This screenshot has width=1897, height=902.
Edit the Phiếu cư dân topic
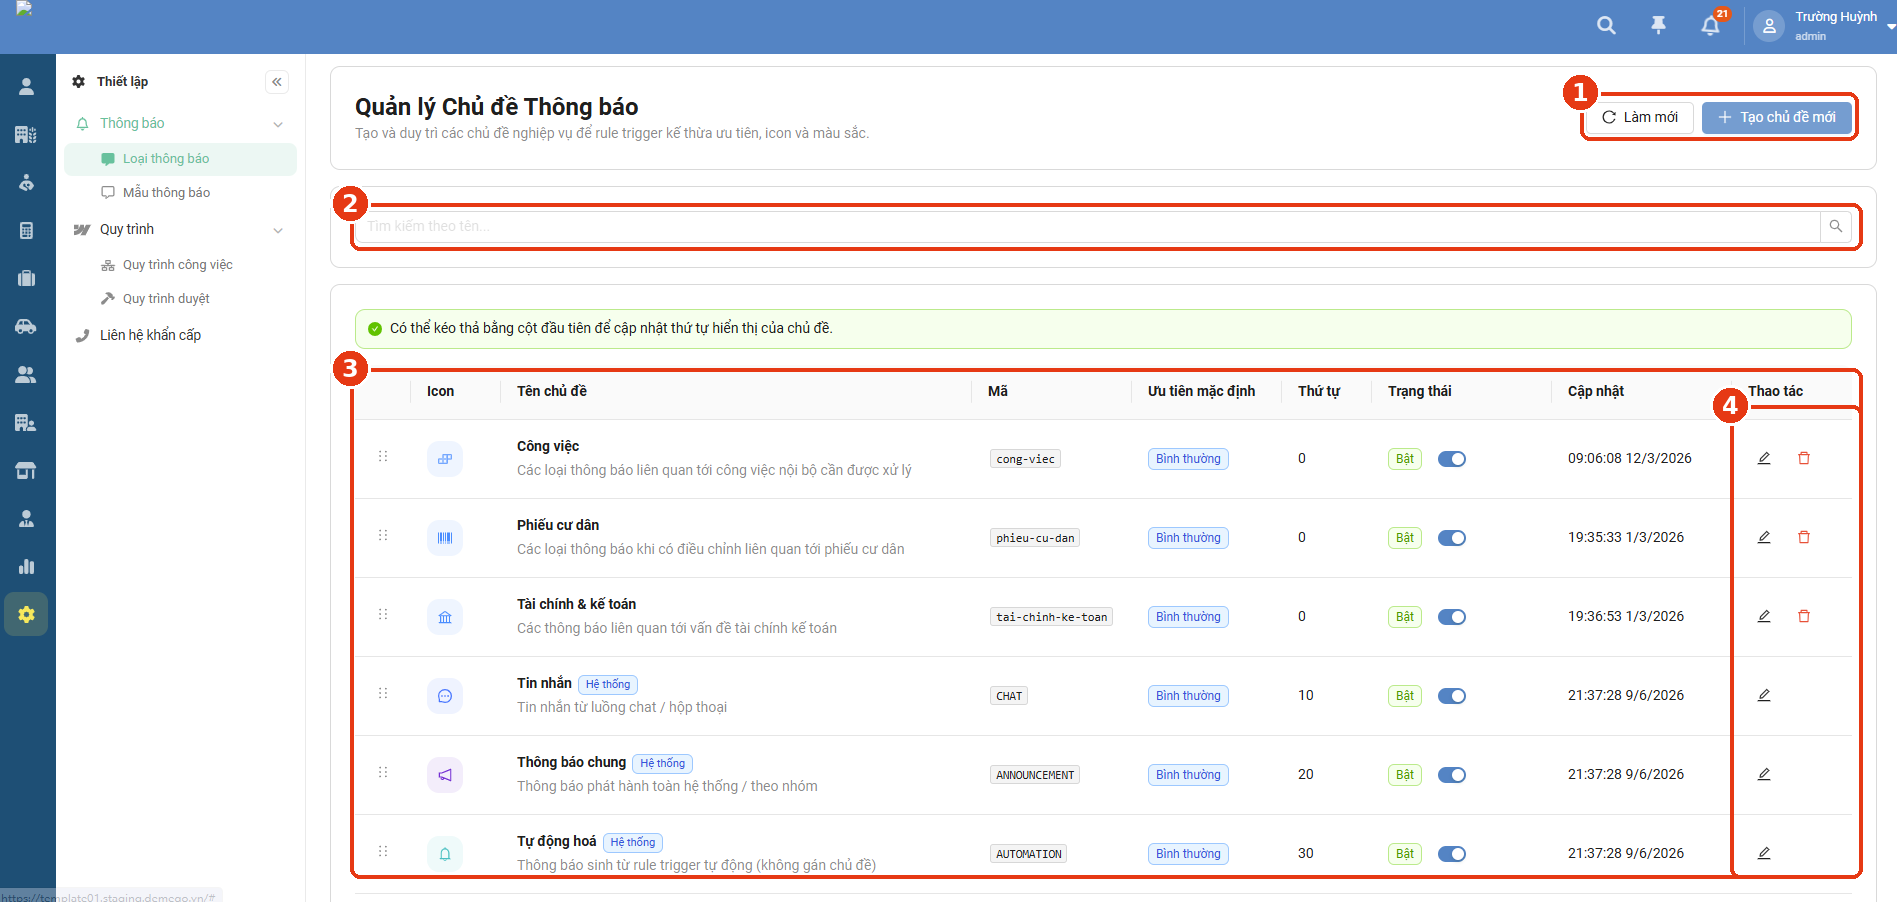click(1764, 537)
